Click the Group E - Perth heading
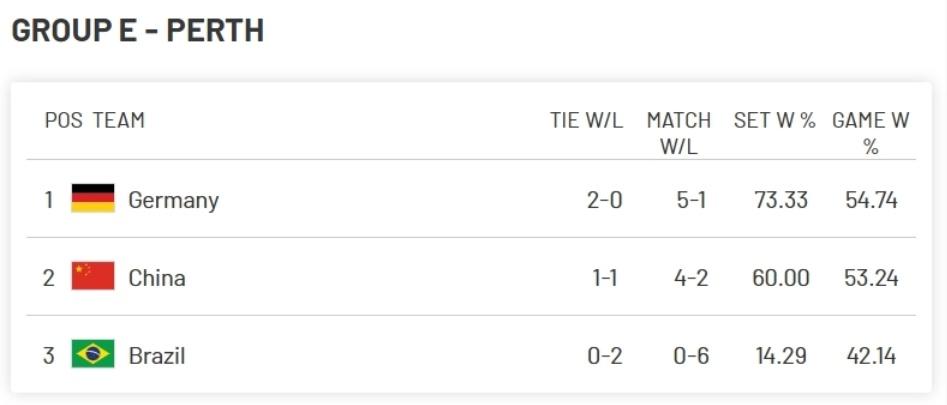The image size is (947, 405). [x=138, y=30]
